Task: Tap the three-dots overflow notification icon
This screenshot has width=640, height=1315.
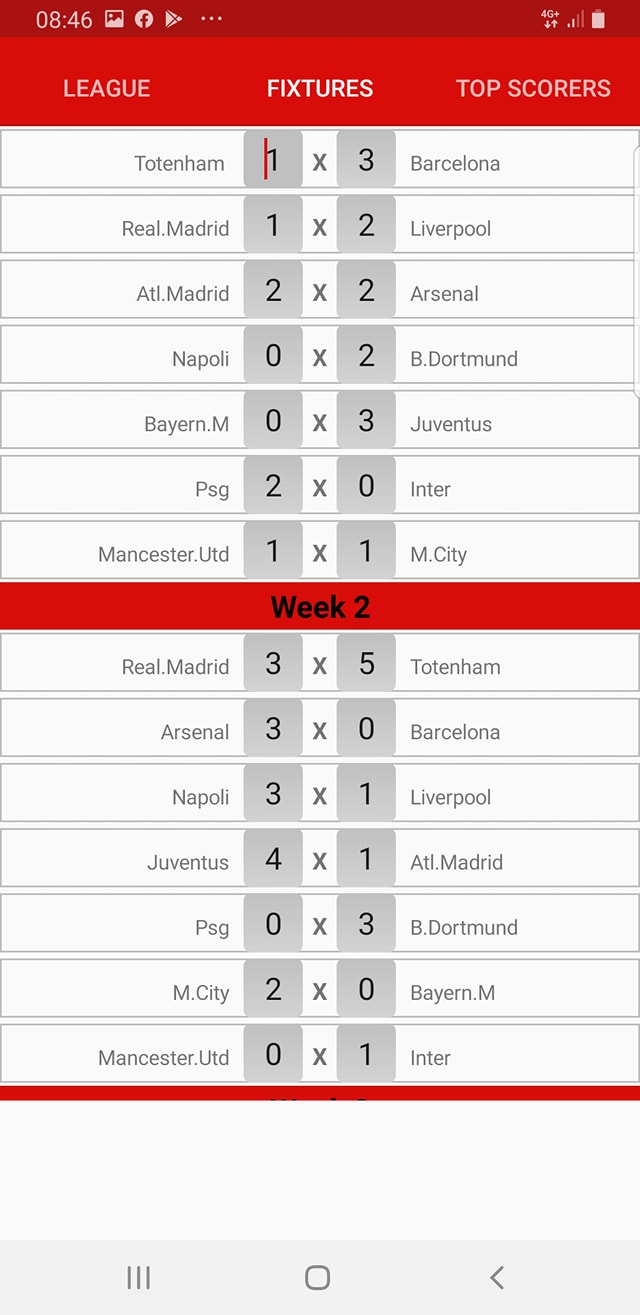Action: 211,19
